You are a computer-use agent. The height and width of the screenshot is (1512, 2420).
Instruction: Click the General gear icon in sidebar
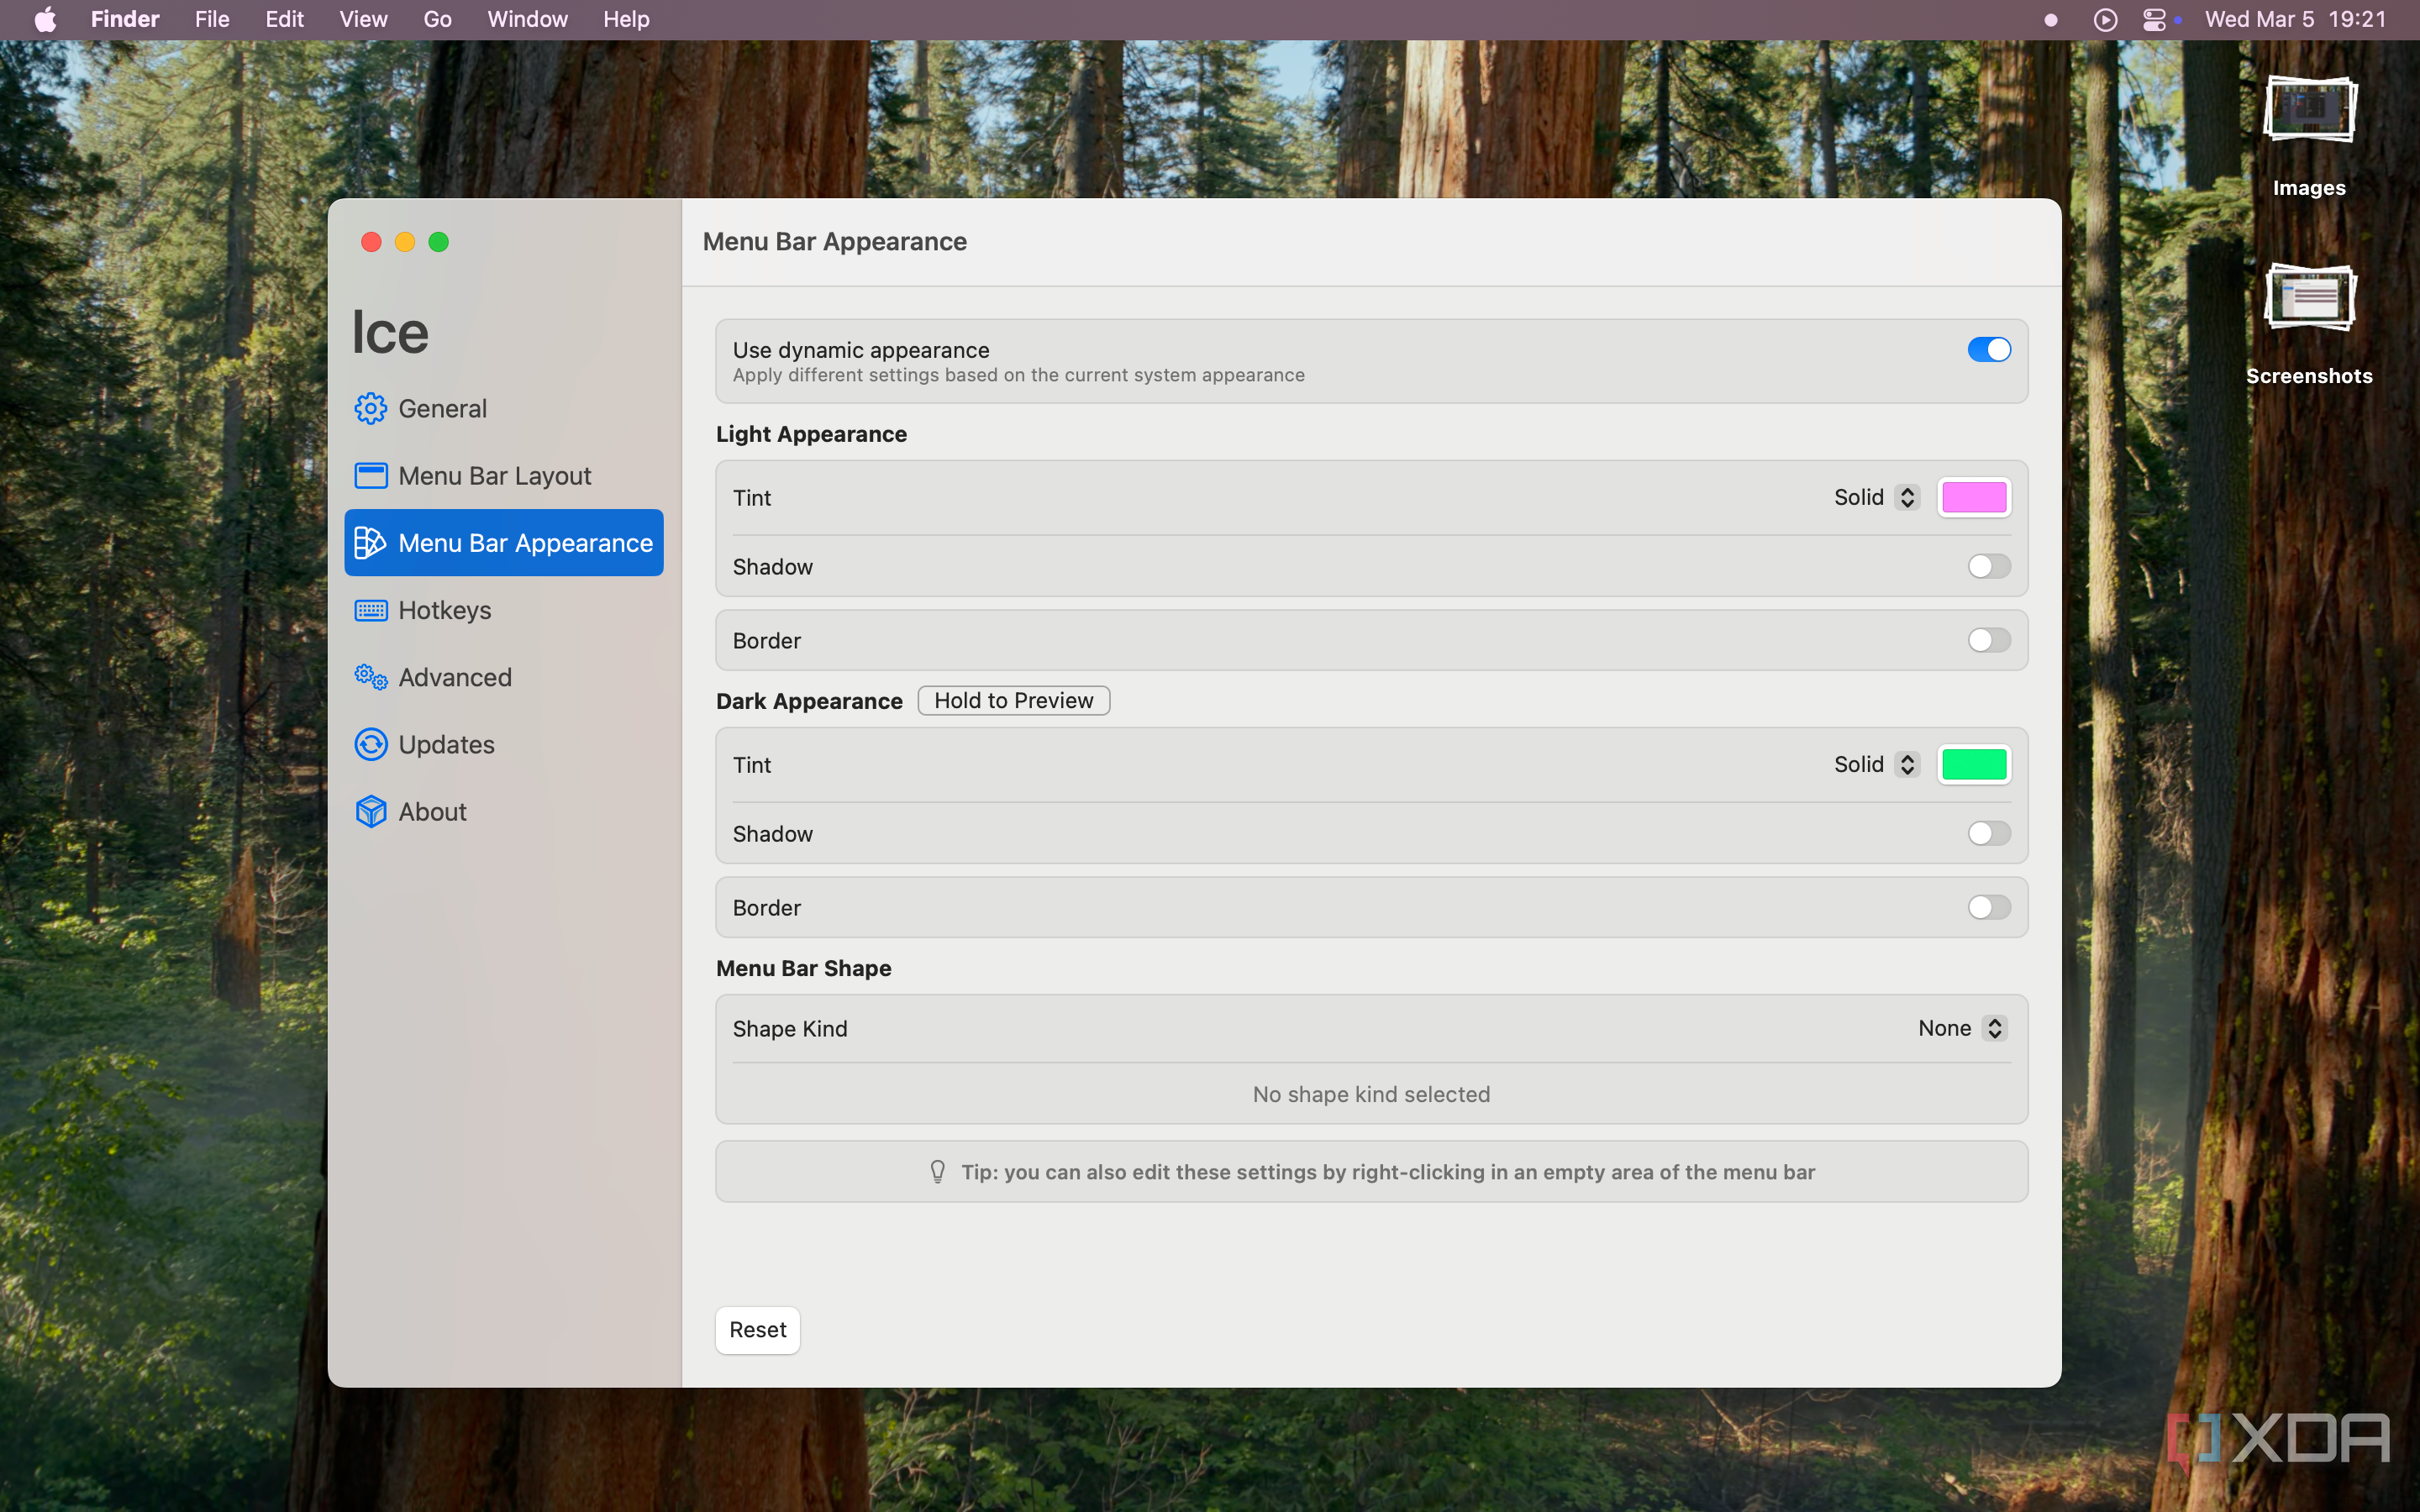[x=370, y=408]
